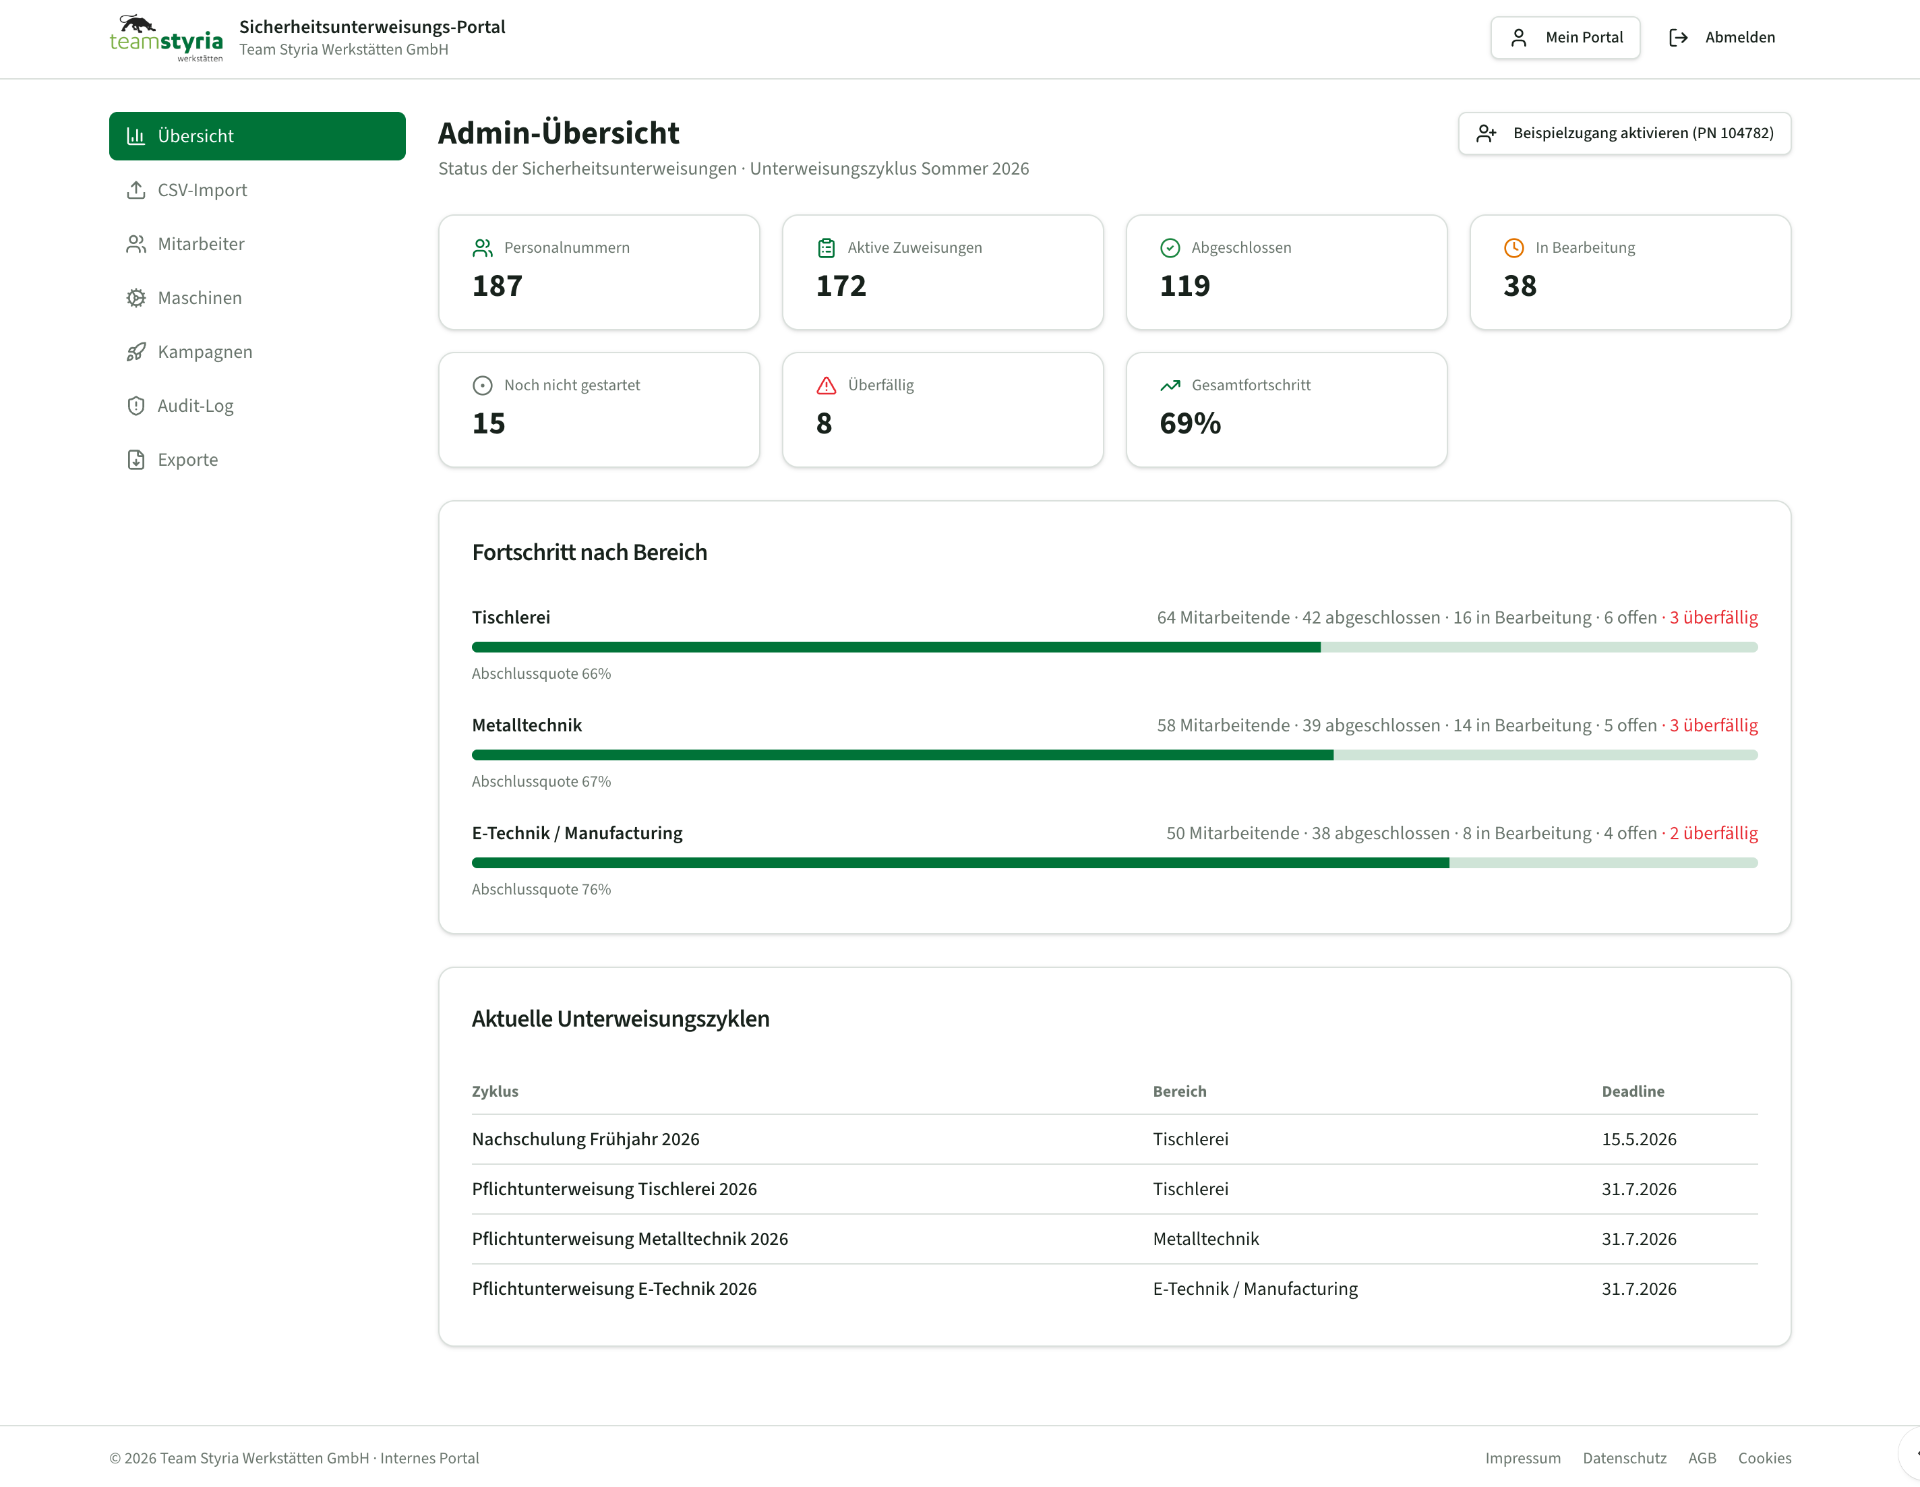Go to Mitarbeiter in the sidebar

pyautogui.click(x=257, y=244)
